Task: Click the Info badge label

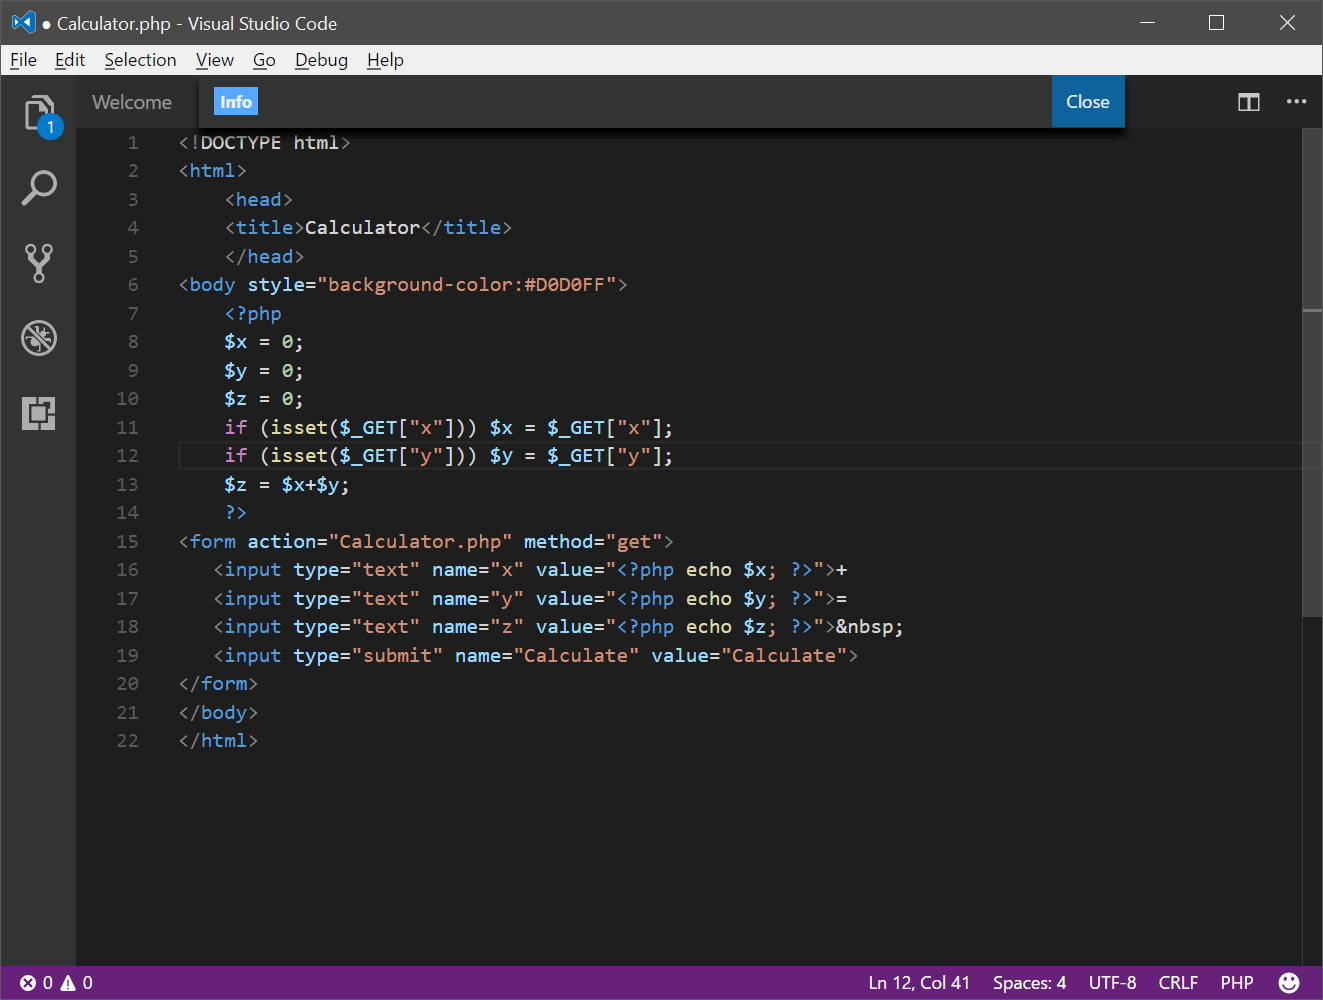Action: pyautogui.click(x=236, y=102)
